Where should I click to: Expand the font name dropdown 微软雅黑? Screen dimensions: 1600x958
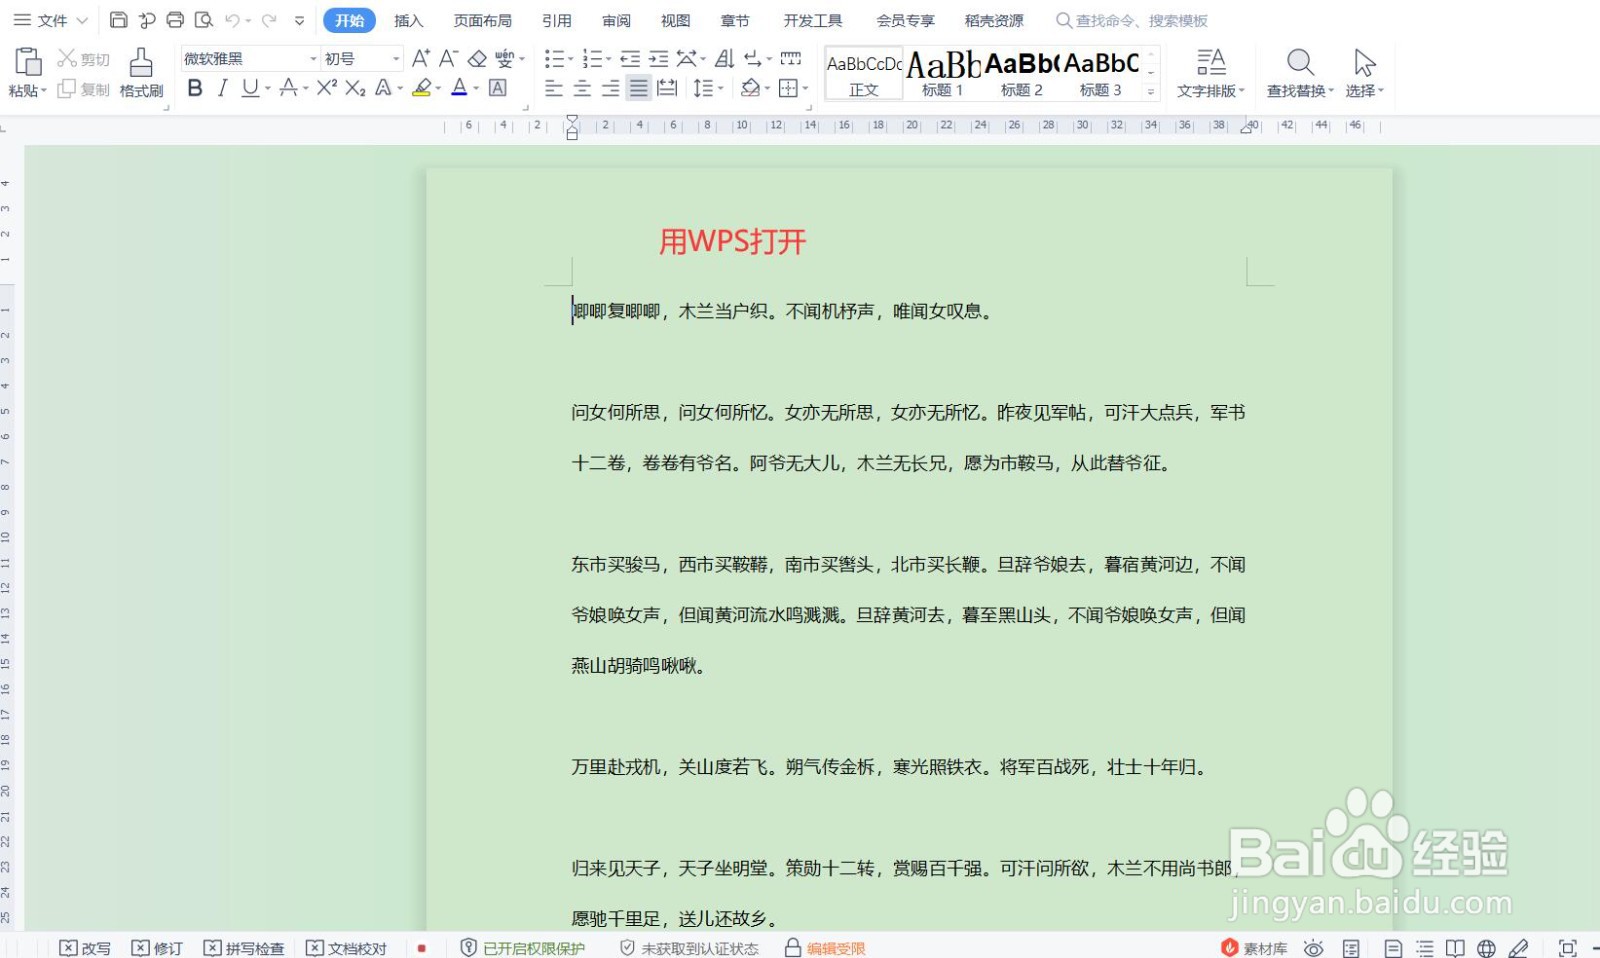click(313, 59)
